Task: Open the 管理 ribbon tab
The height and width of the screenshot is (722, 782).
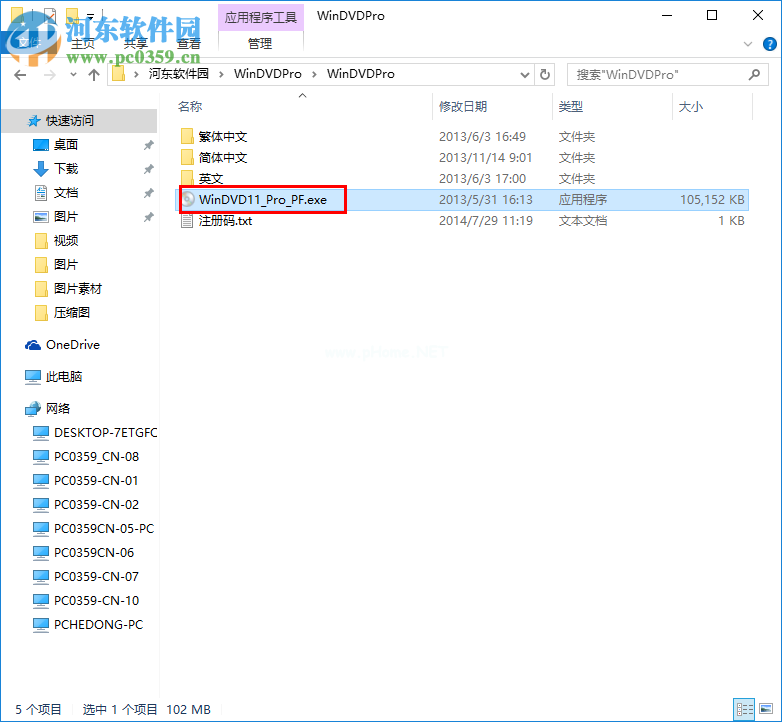Action: click(x=260, y=44)
